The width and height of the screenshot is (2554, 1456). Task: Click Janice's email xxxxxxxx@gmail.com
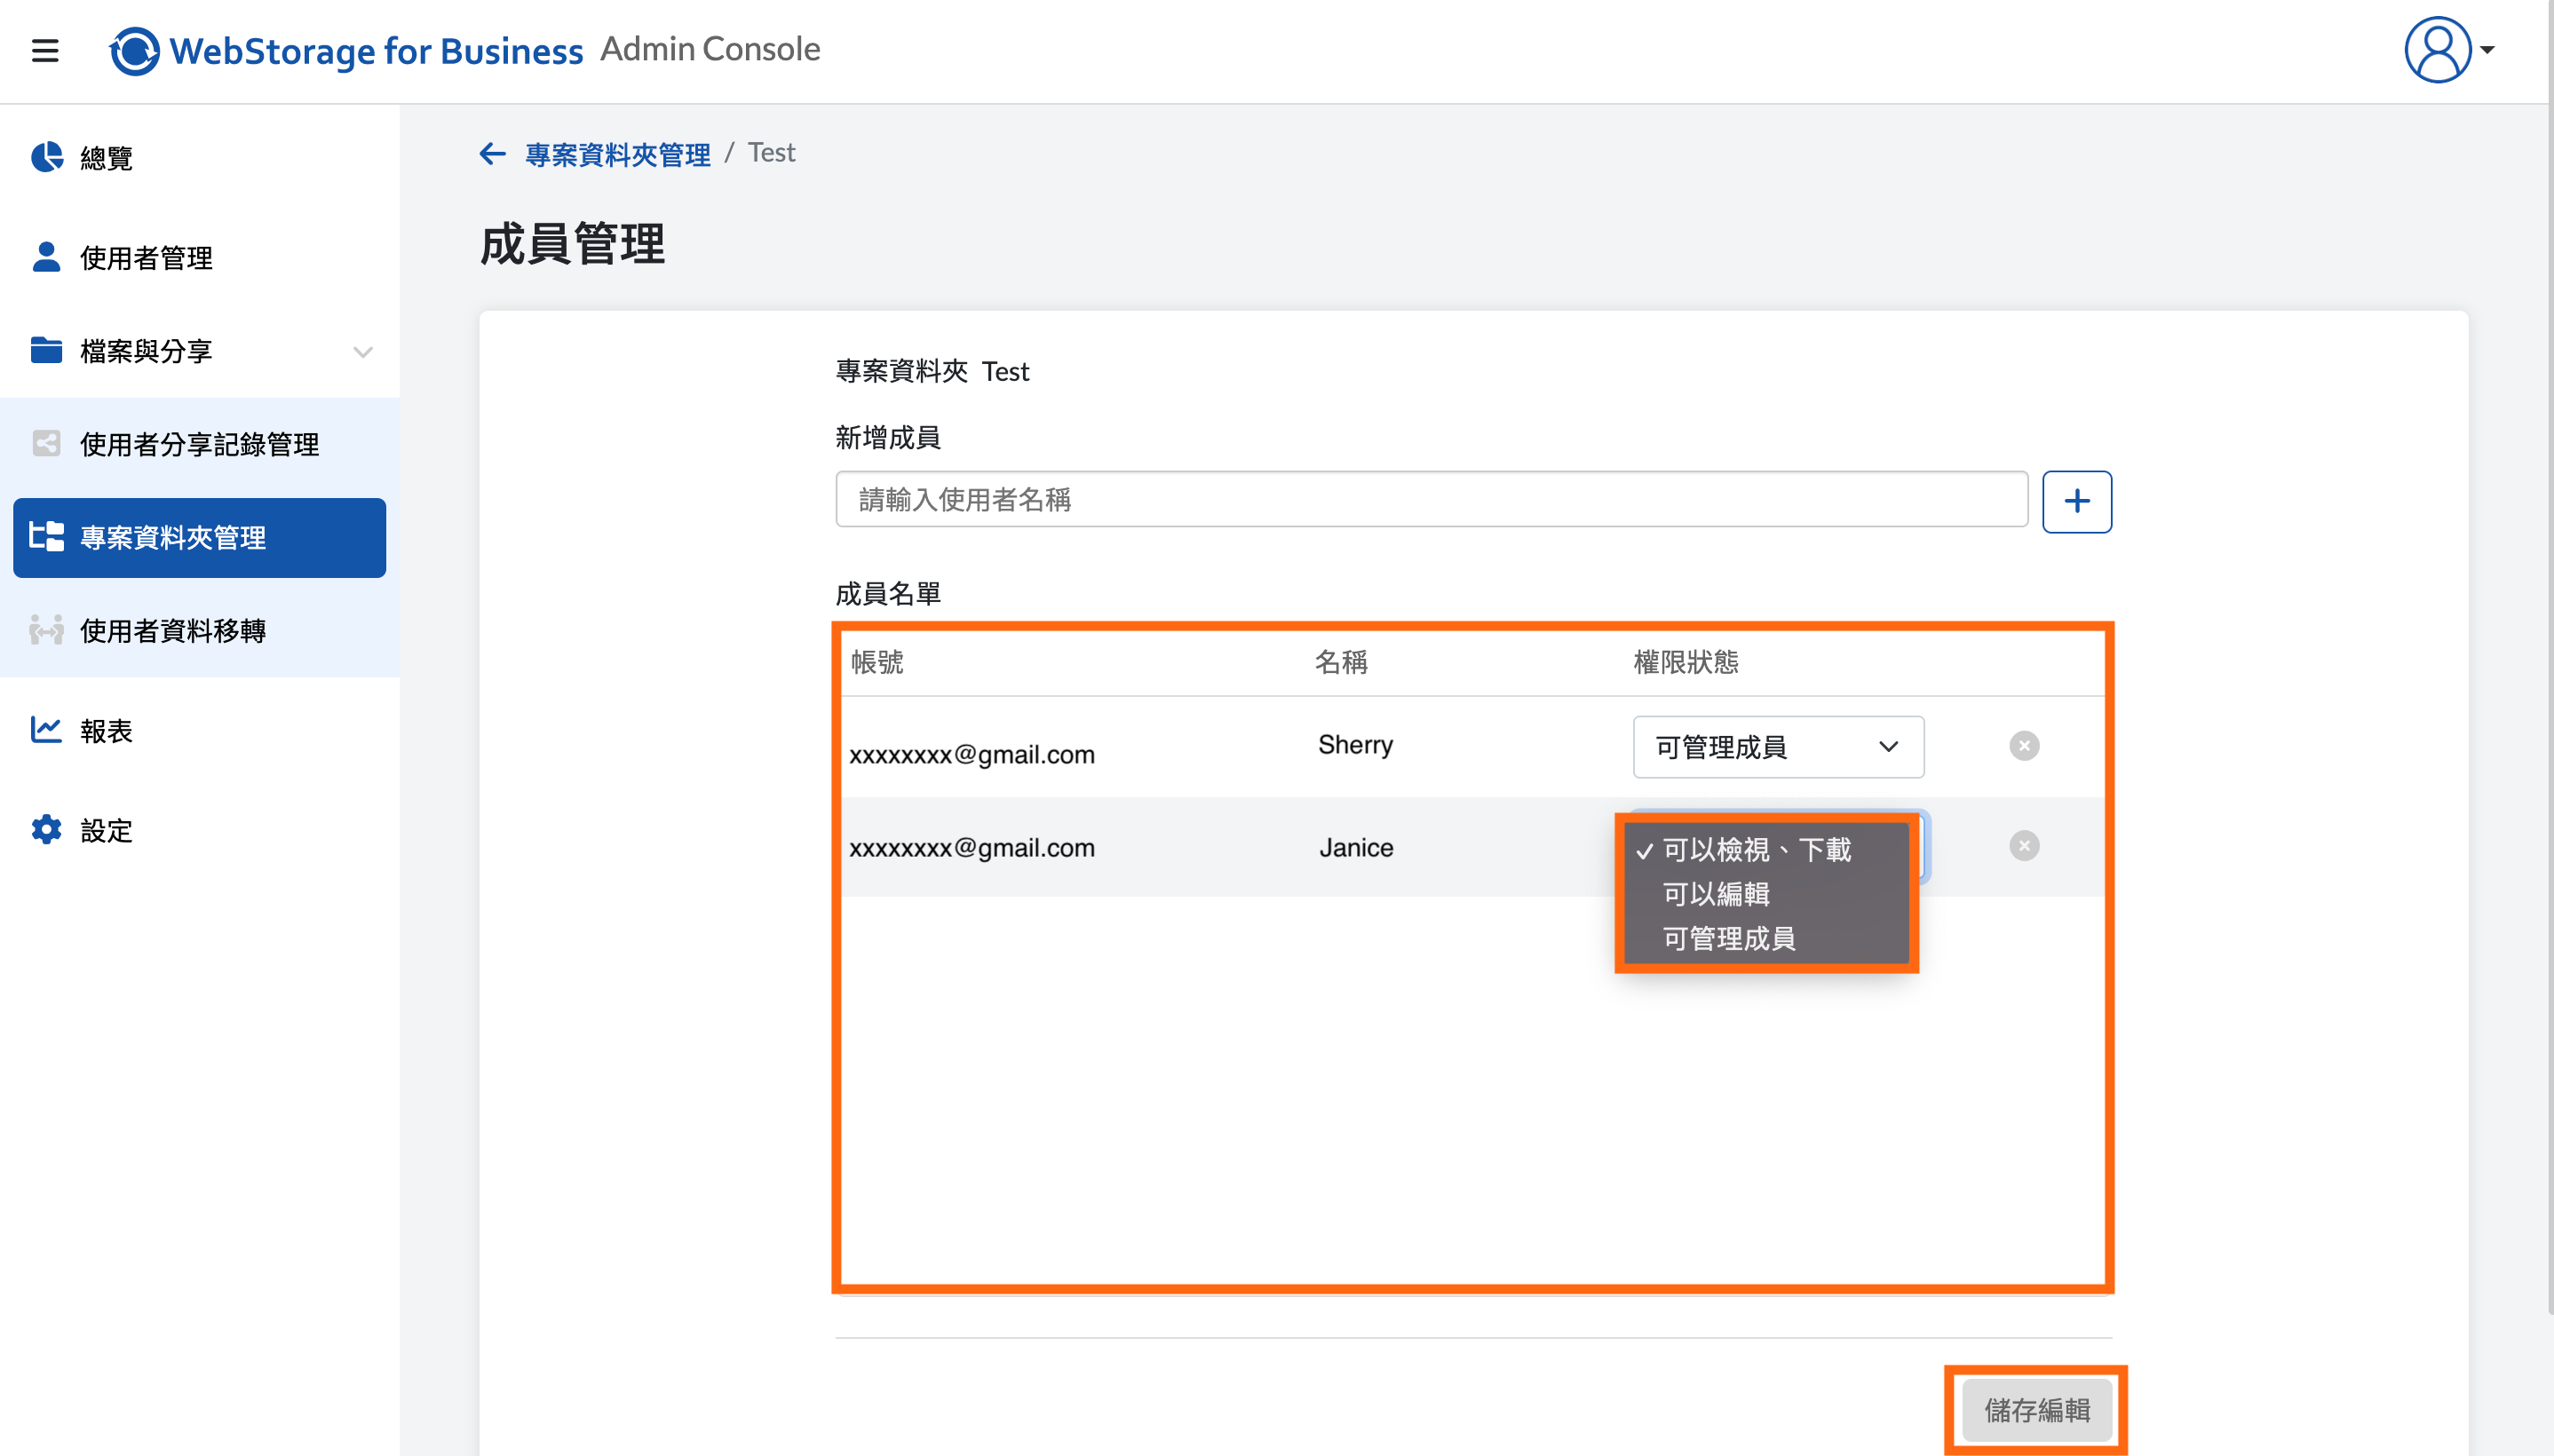click(x=972, y=847)
